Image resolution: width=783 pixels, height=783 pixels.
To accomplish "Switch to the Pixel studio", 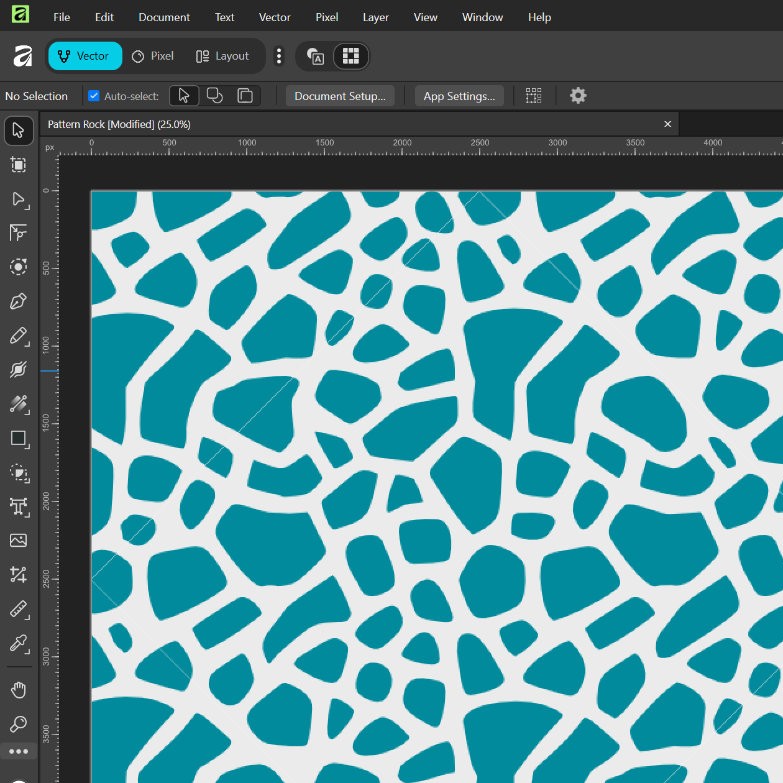I will click(152, 56).
